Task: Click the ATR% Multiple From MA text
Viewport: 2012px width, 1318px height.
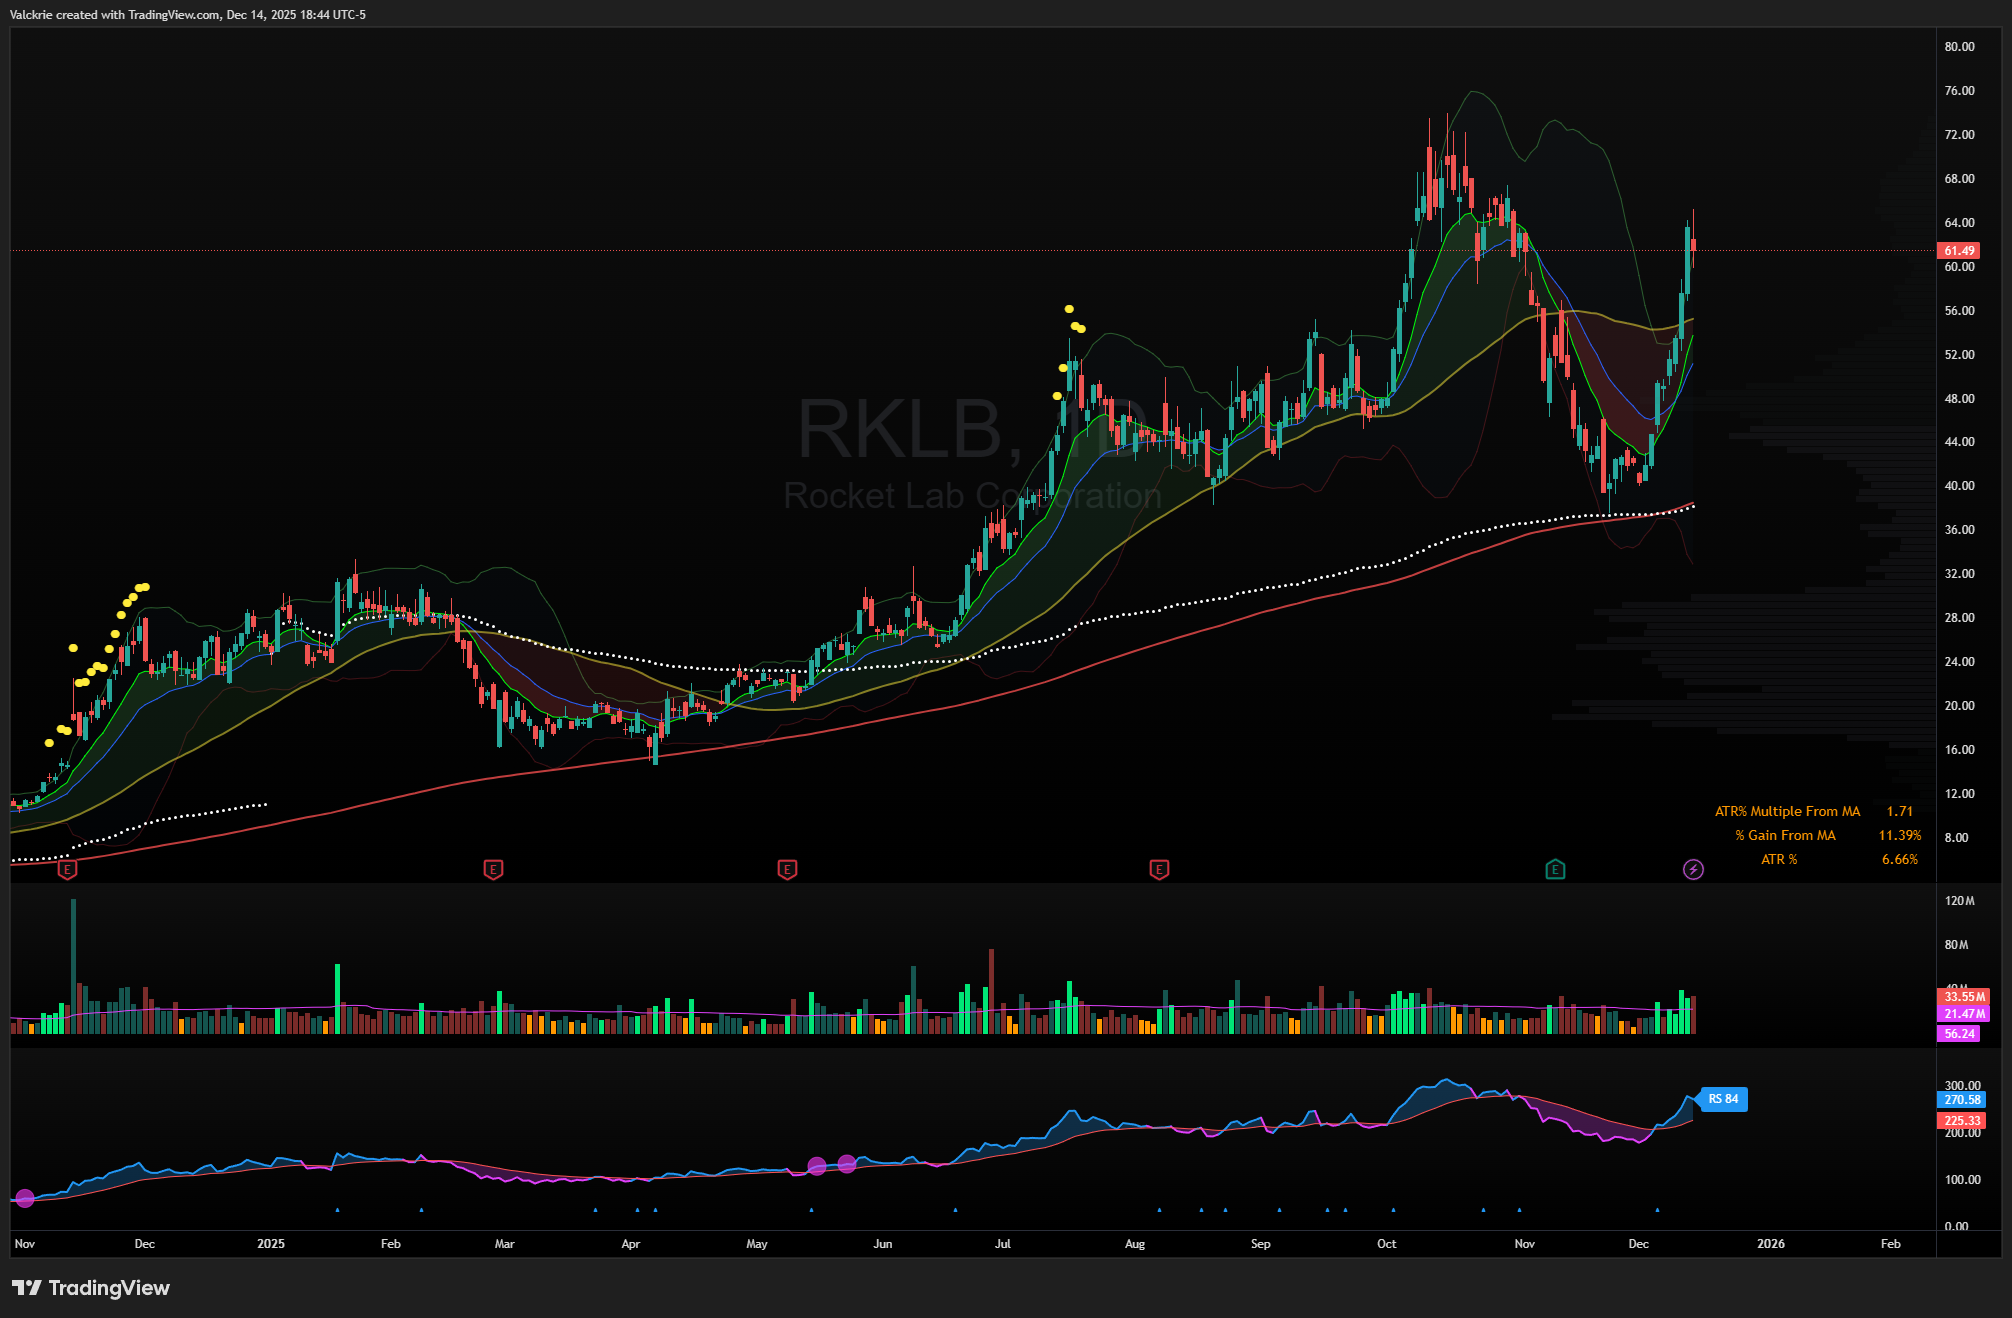Action: point(1787,811)
